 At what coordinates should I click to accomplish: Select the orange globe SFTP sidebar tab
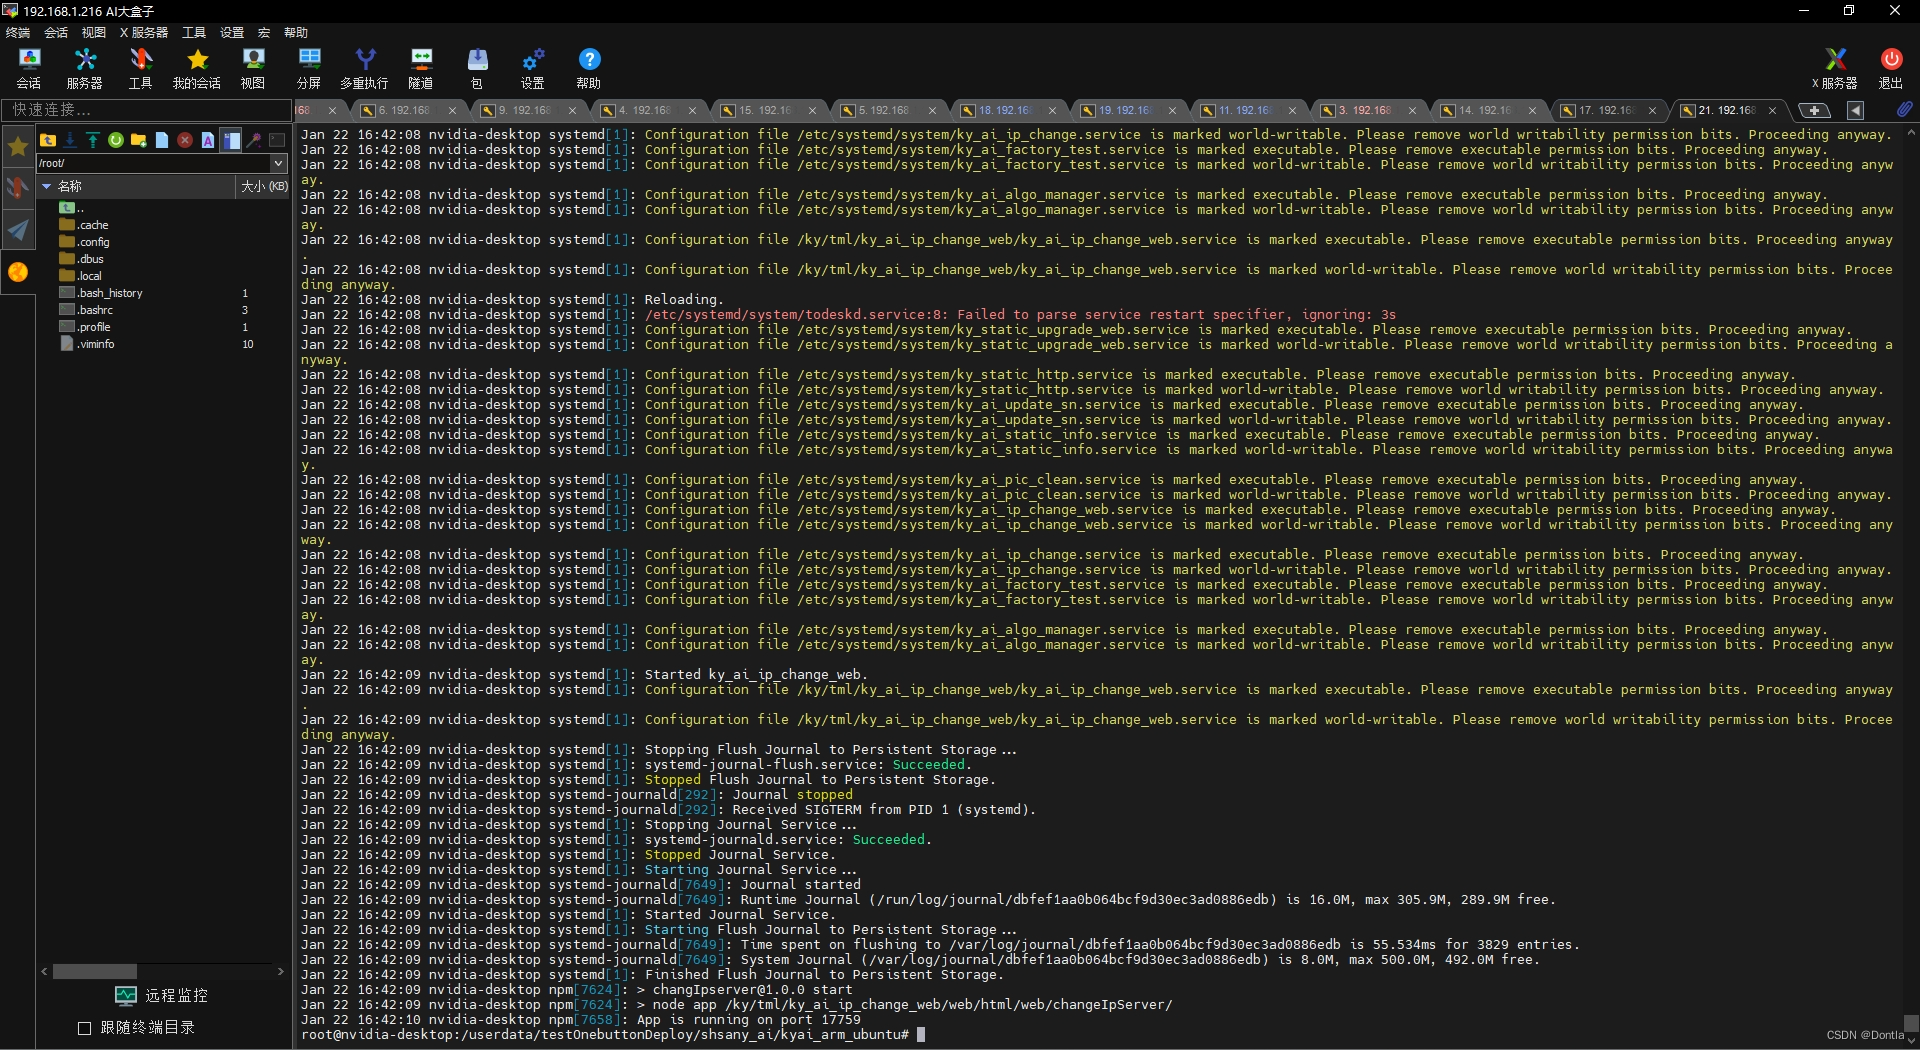(x=18, y=272)
